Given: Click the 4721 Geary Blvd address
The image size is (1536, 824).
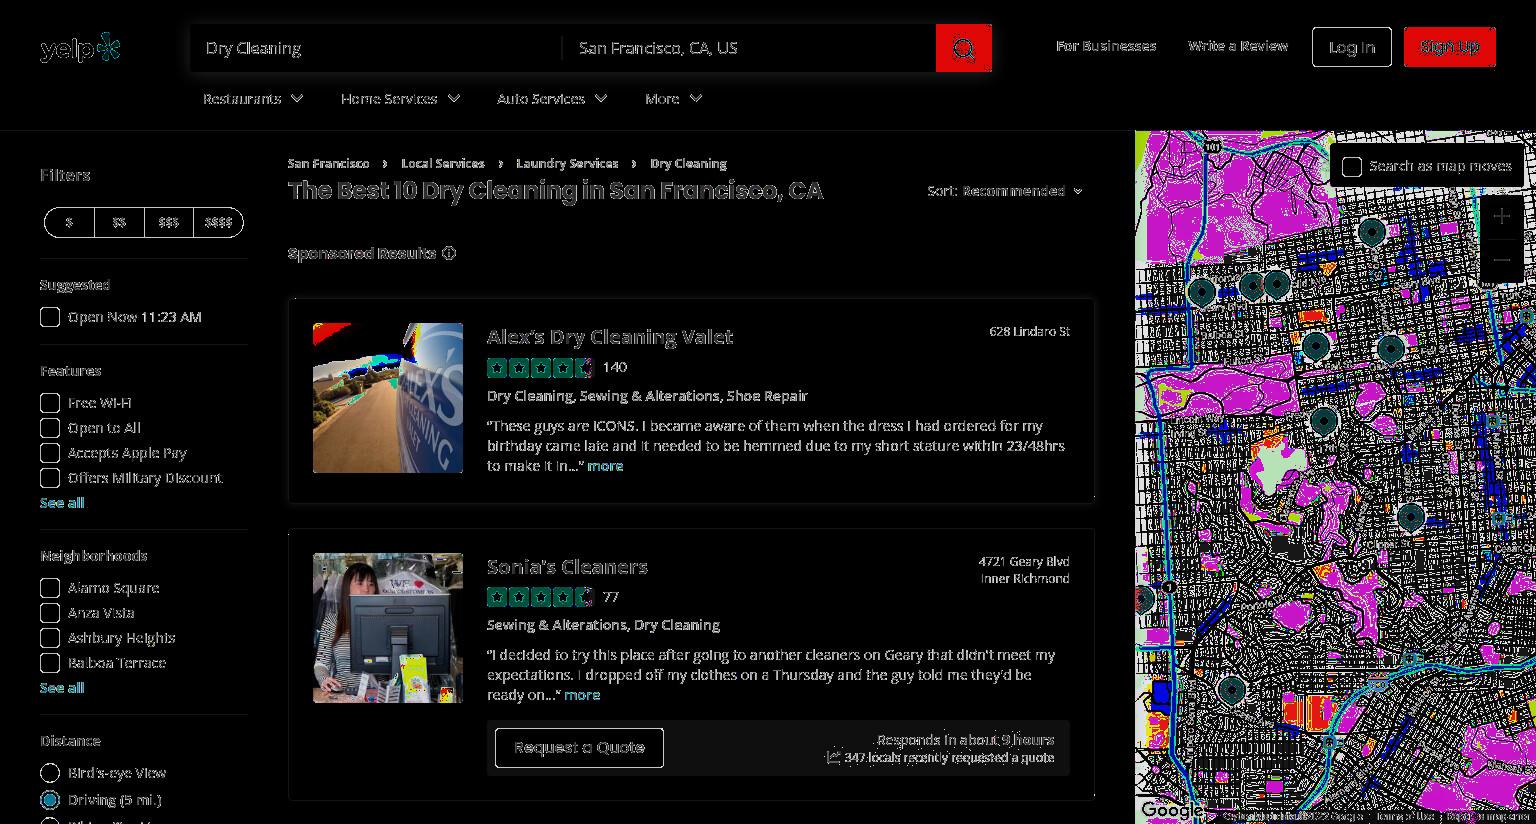Looking at the screenshot, I should (x=1024, y=562).
